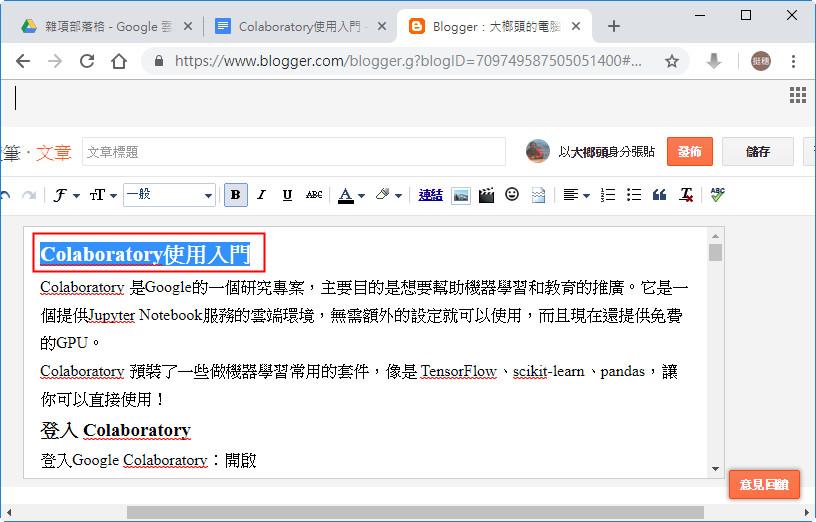Click the word TensorFlow in the post
This screenshot has height=522, width=816.
(x=458, y=372)
